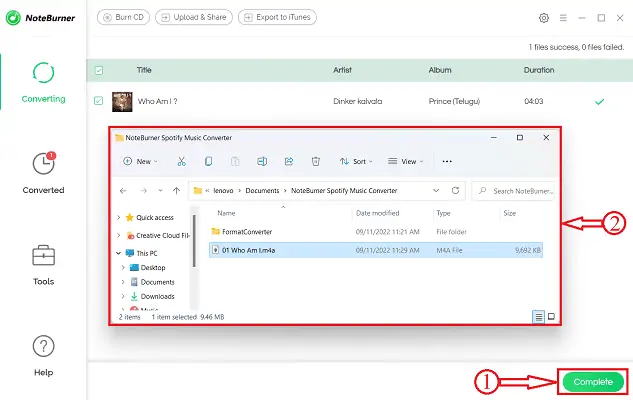Image resolution: width=633 pixels, height=400 pixels.
Task: Expand the Desktop tree node
Action: [123, 268]
